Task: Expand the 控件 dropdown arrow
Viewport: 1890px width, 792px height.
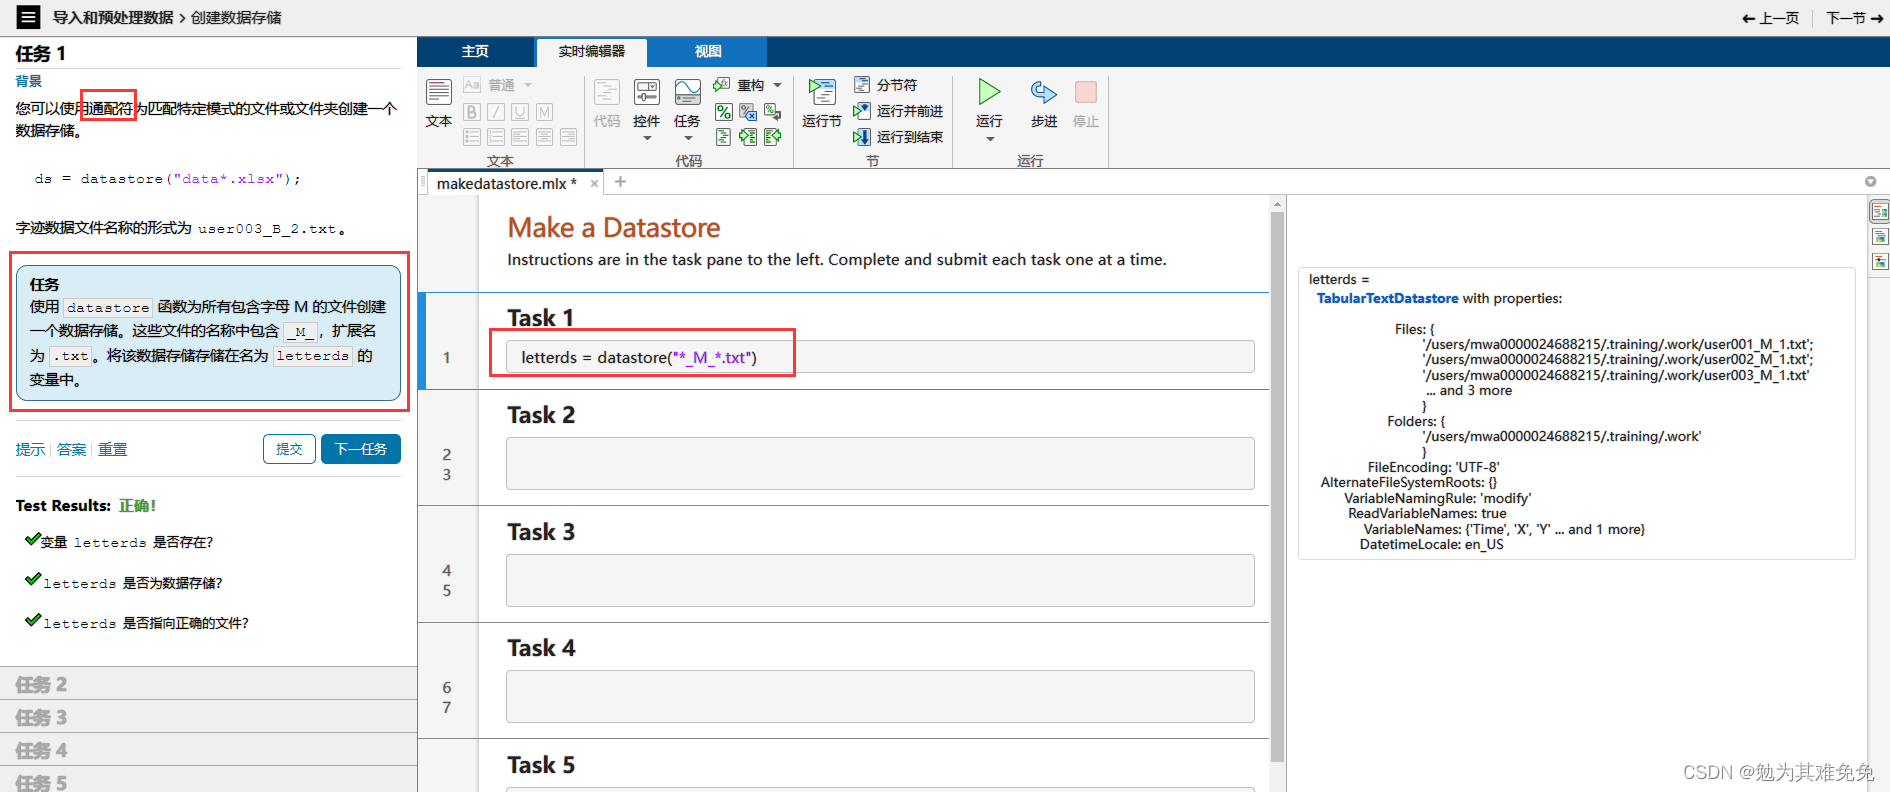Action: click(x=647, y=138)
